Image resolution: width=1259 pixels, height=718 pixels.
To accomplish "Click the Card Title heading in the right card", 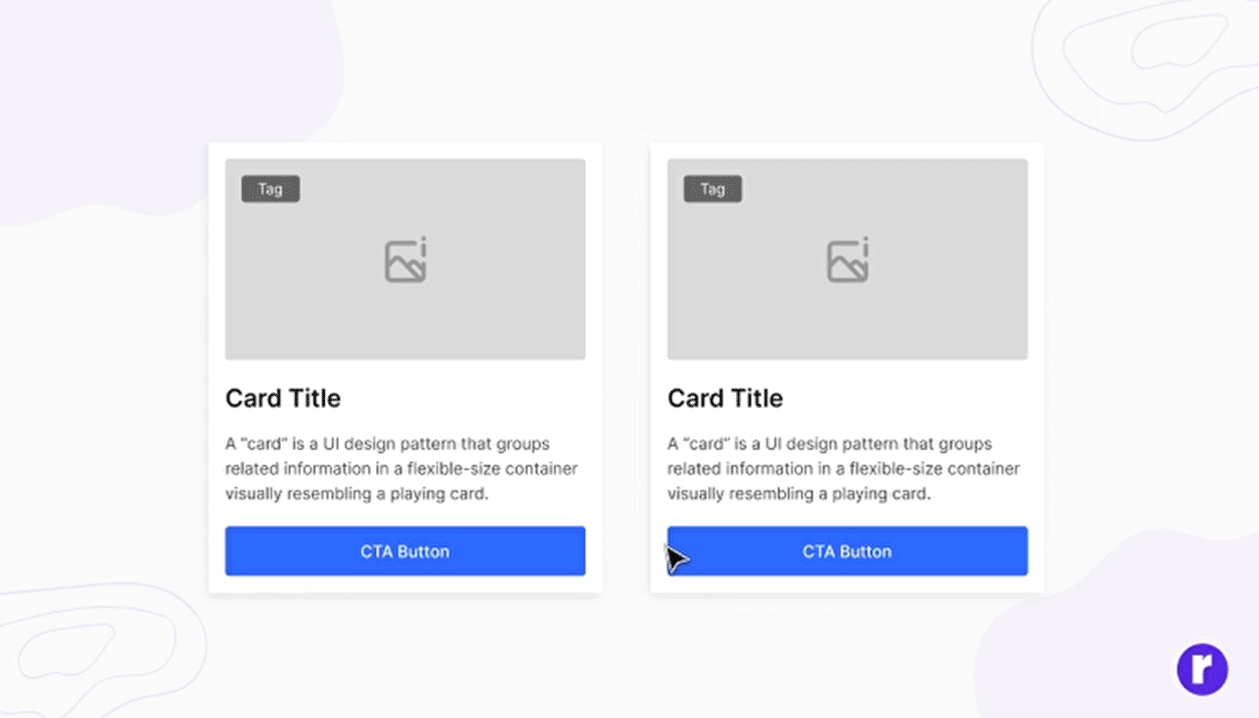I will tap(725, 398).
